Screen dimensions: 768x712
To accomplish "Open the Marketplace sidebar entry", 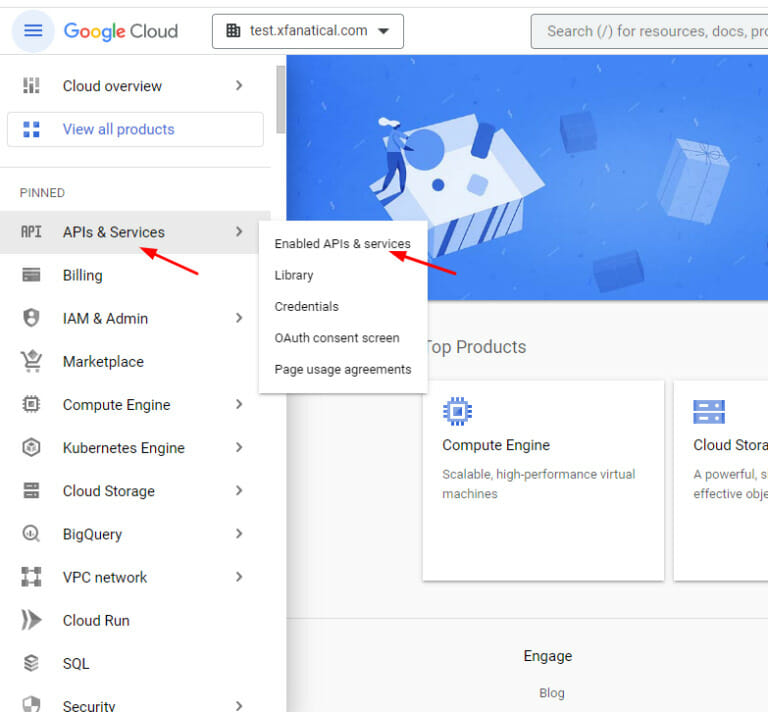I will click(x=135, y=361).
